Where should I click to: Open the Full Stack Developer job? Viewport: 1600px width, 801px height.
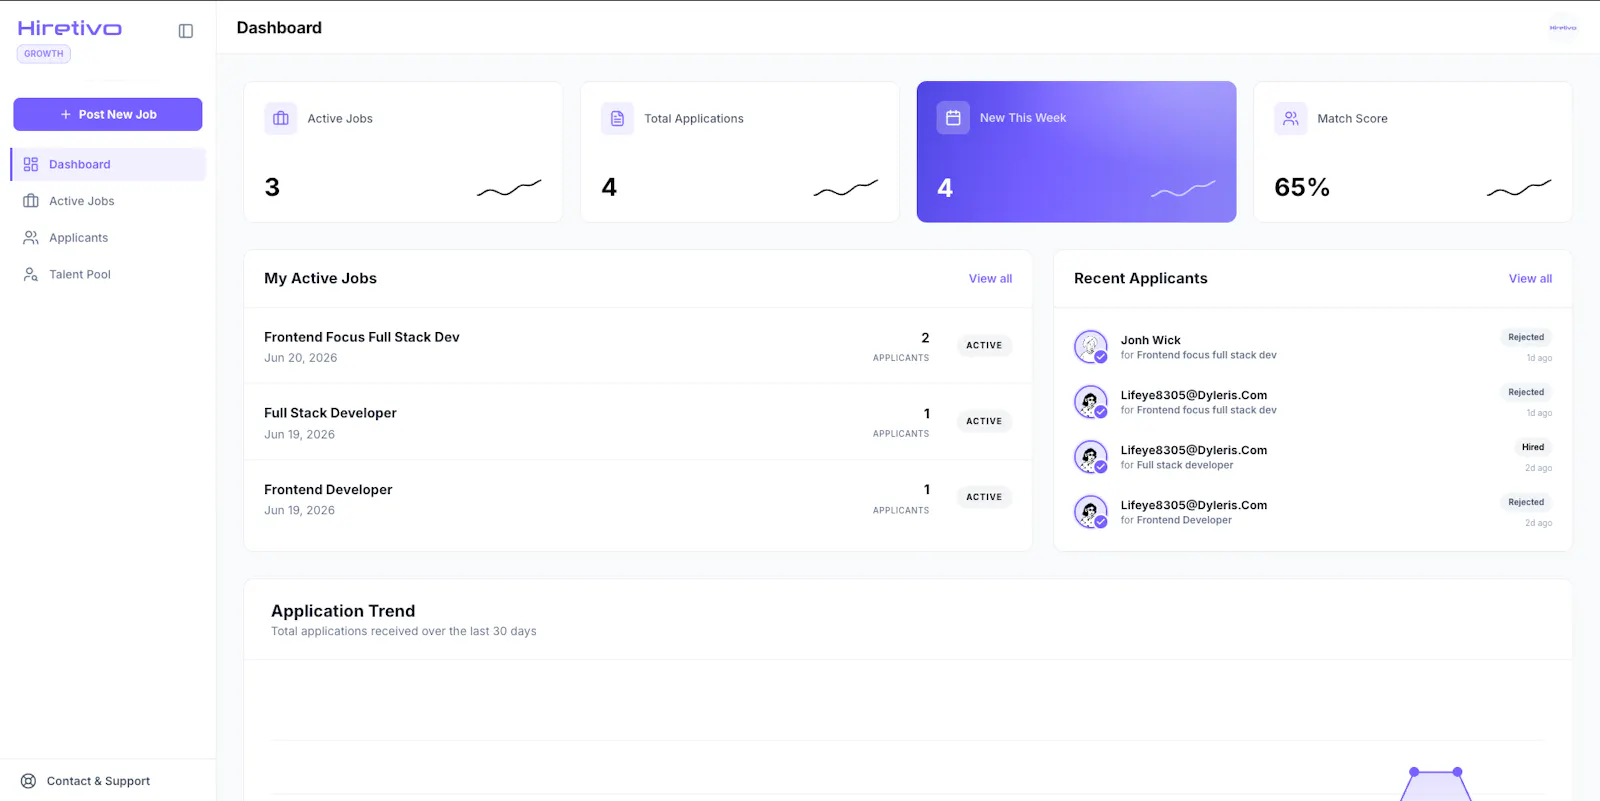(638, 422)
